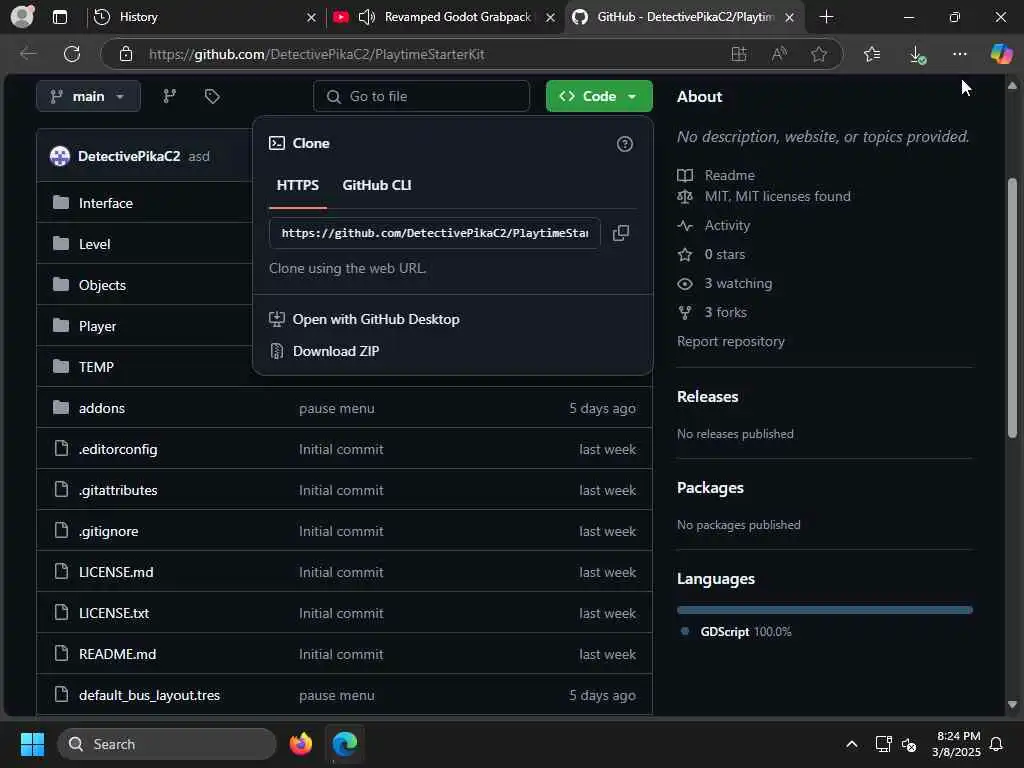Close the Revamped Godot Grabpack tab
The image size is (1024, 768).
tap(551, 18)
